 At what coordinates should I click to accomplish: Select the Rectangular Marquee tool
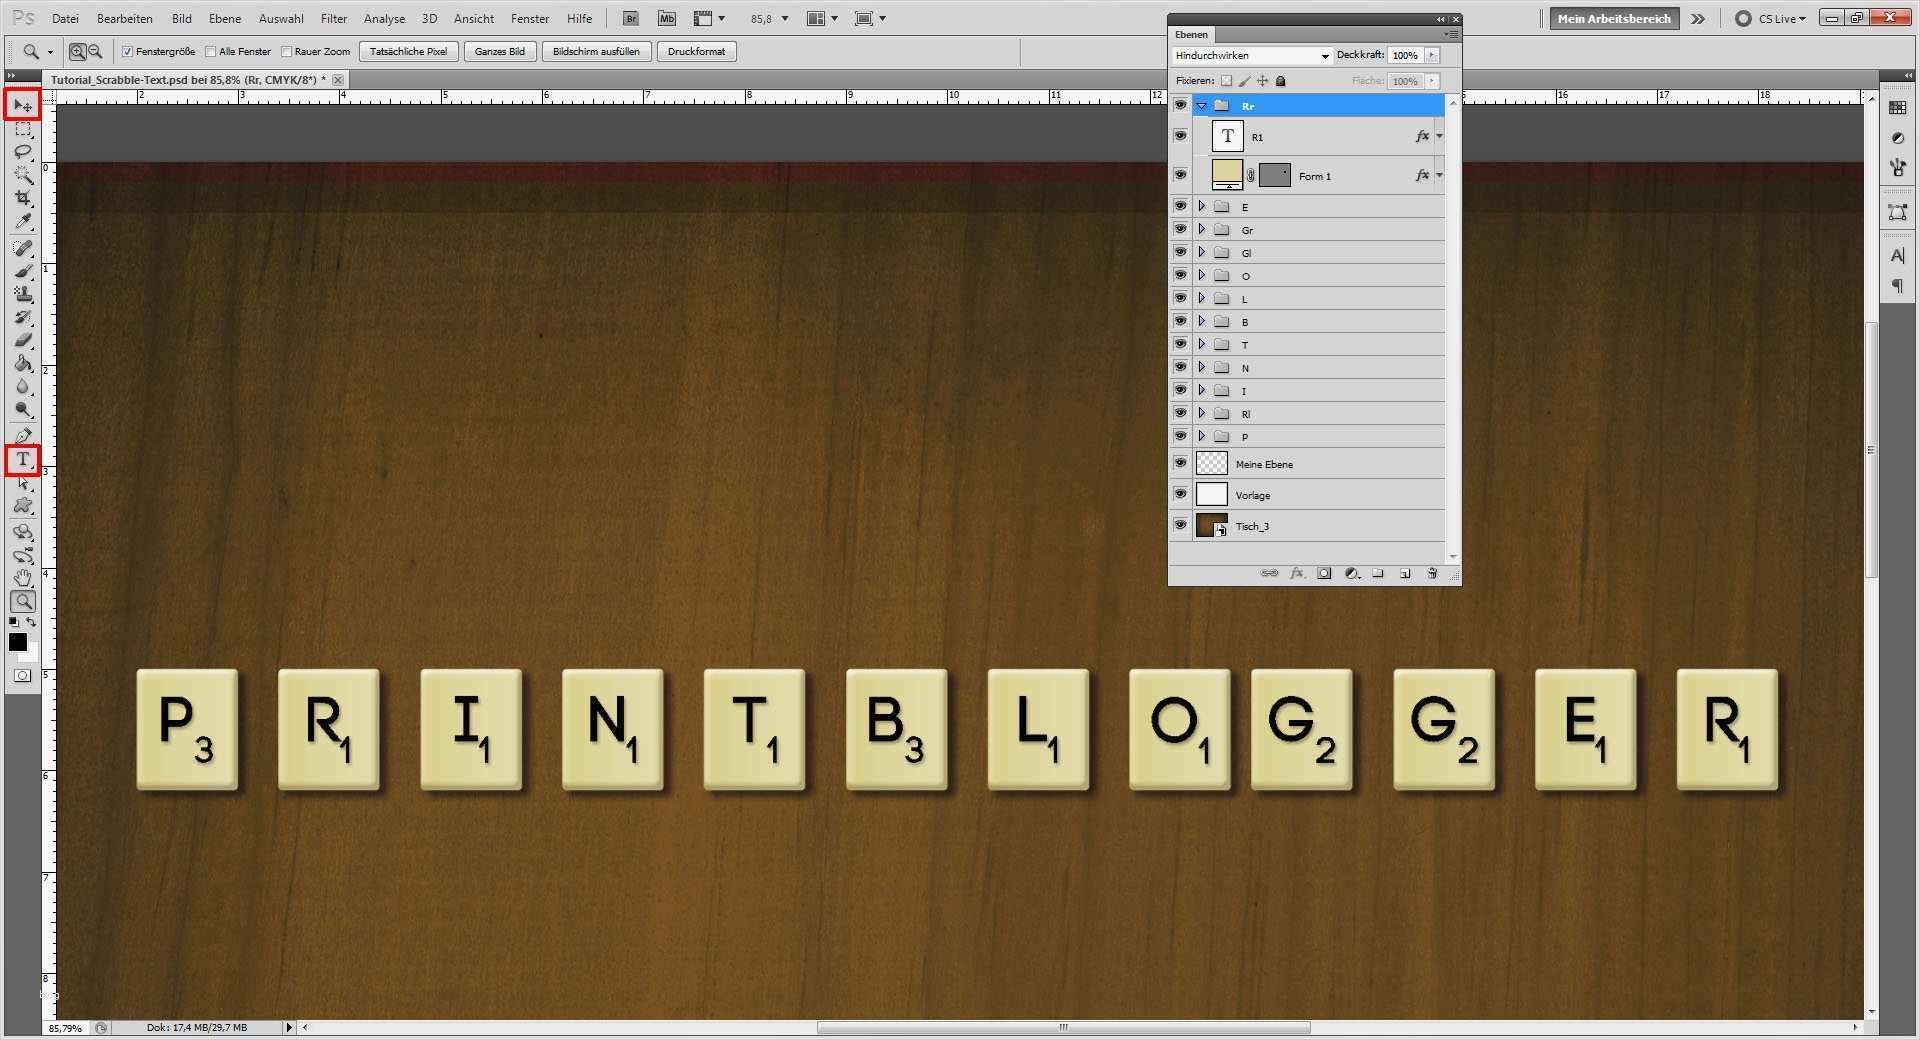coord(23,129)
